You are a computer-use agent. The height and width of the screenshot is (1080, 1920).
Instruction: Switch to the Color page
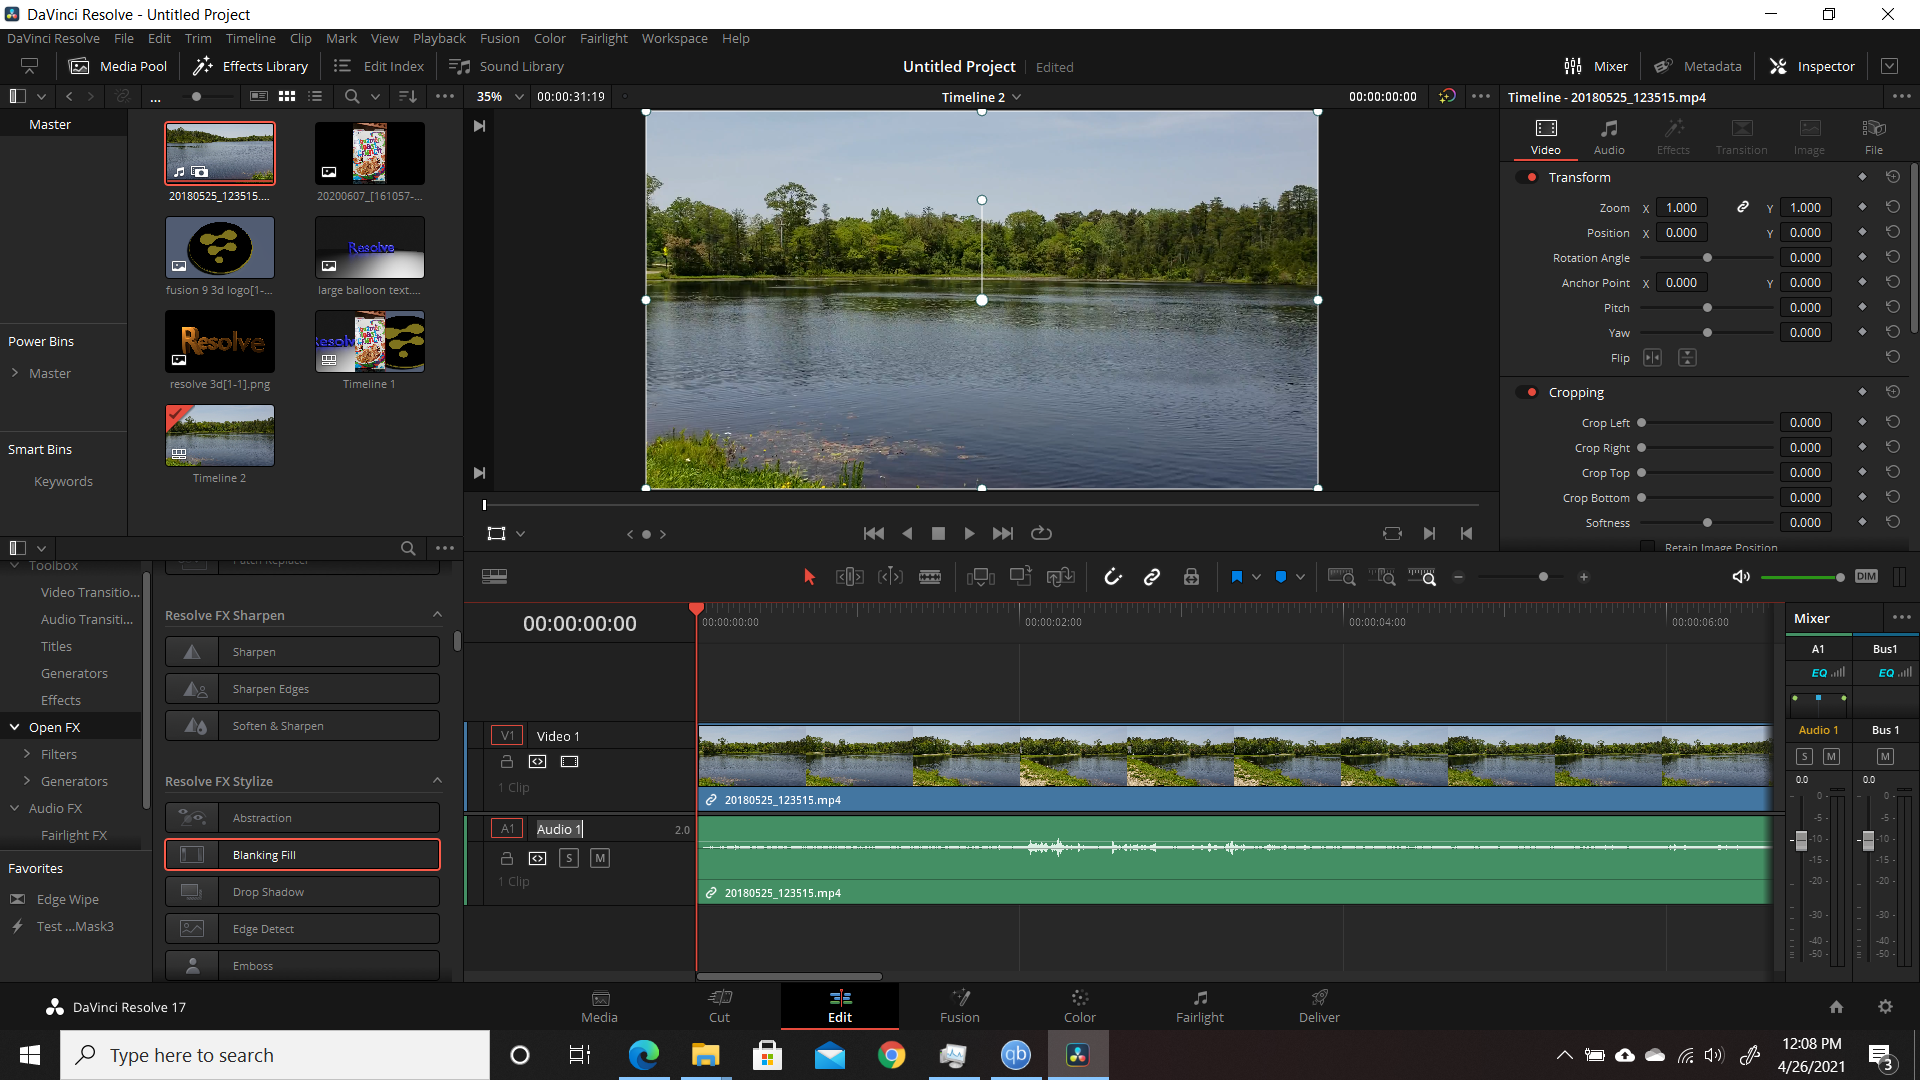click(1080, 1006)
